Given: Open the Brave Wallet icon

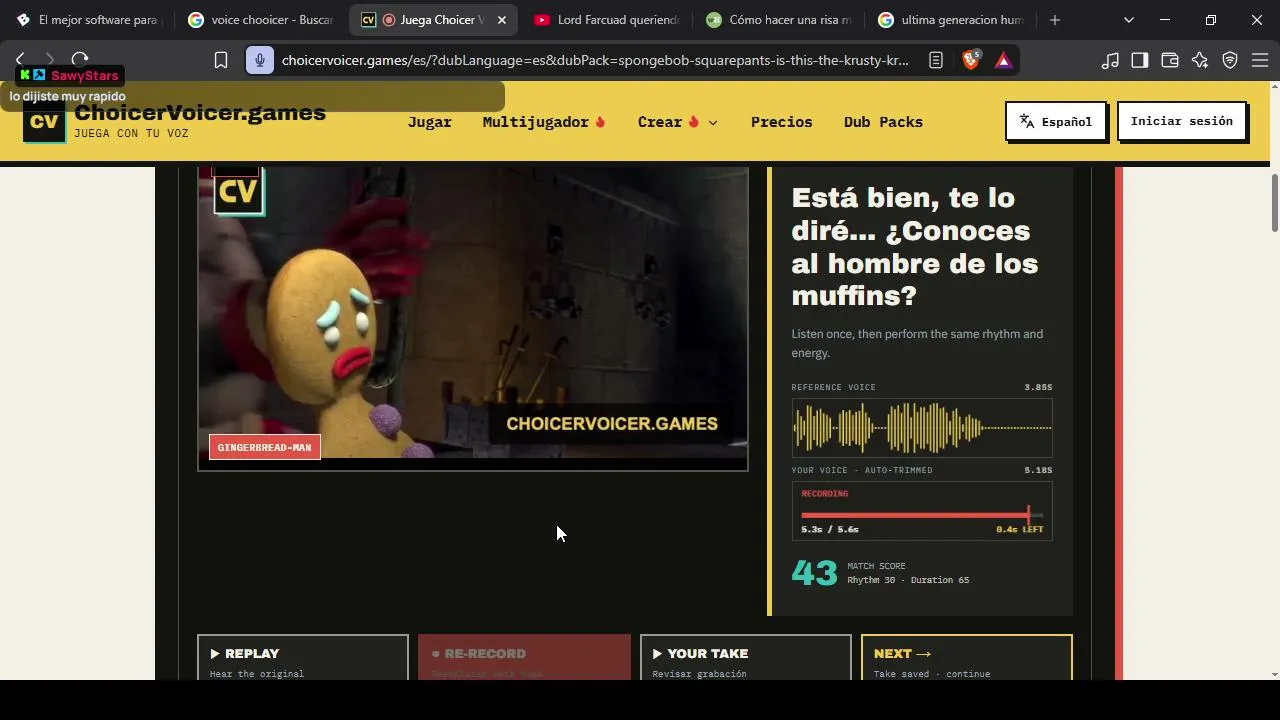Looking at the screenshot, I should pos(1169,60).
